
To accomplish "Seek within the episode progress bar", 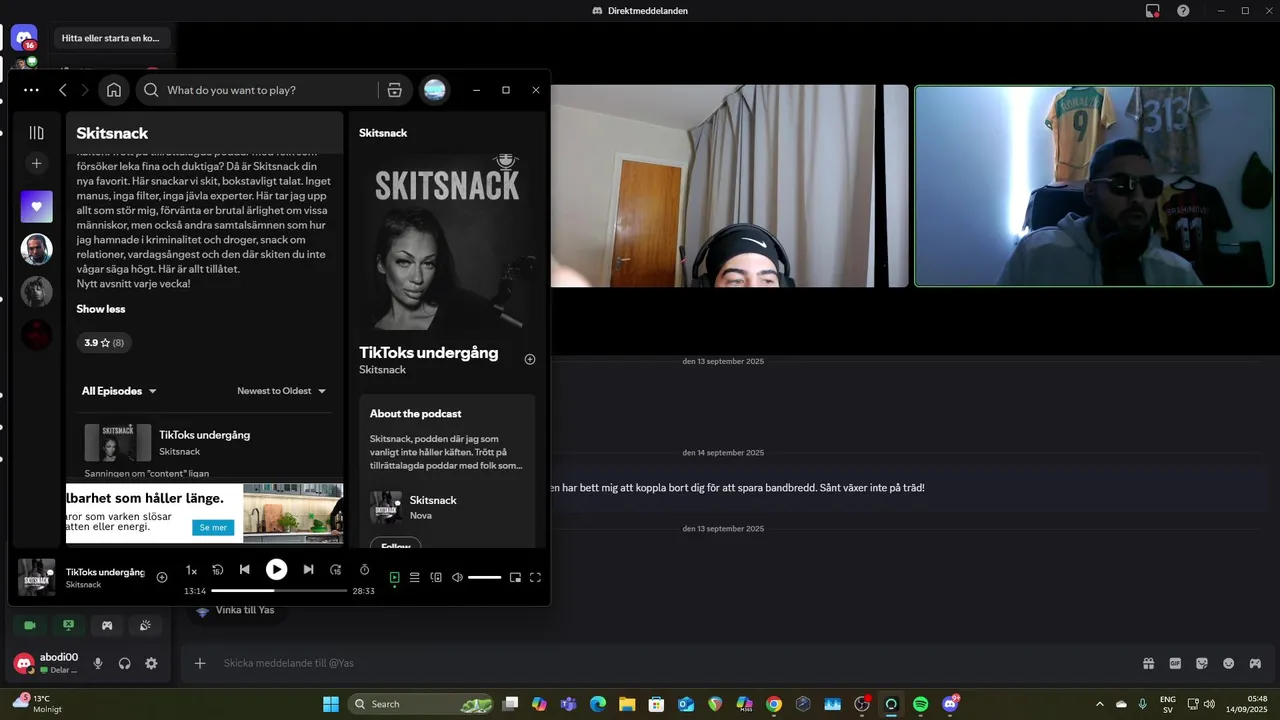I will (279, 591).
